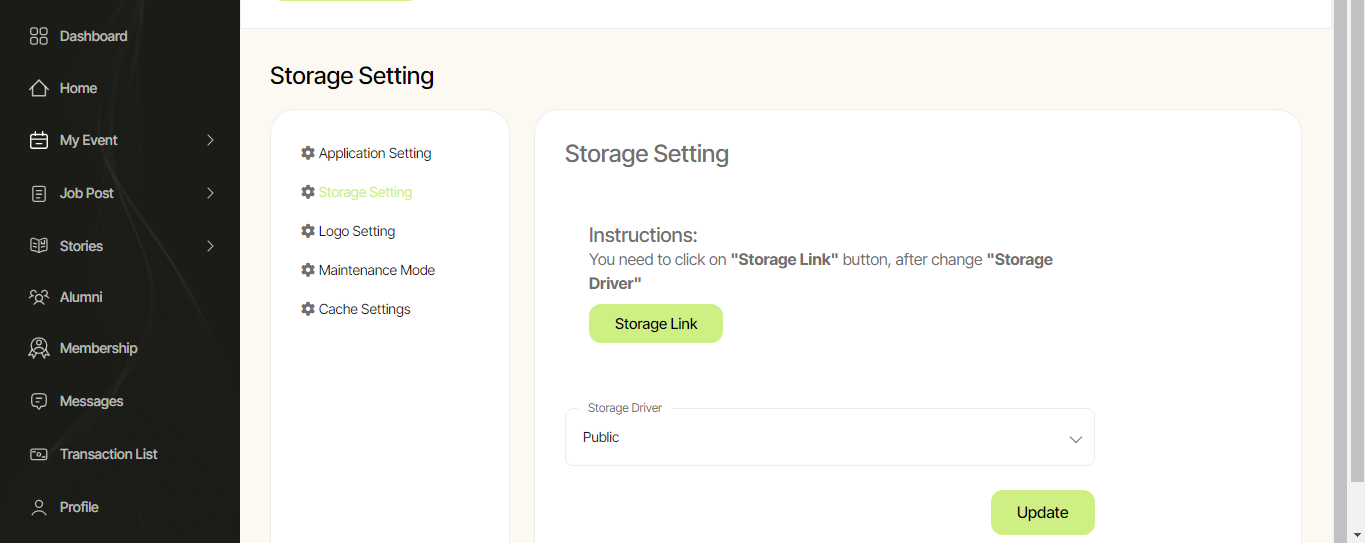Click the Home house icon

[39, 88]
